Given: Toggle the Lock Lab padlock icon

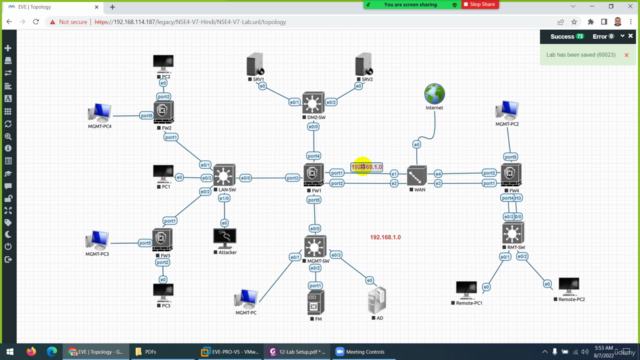Looking at the screenshot, I should coord(8,199).
